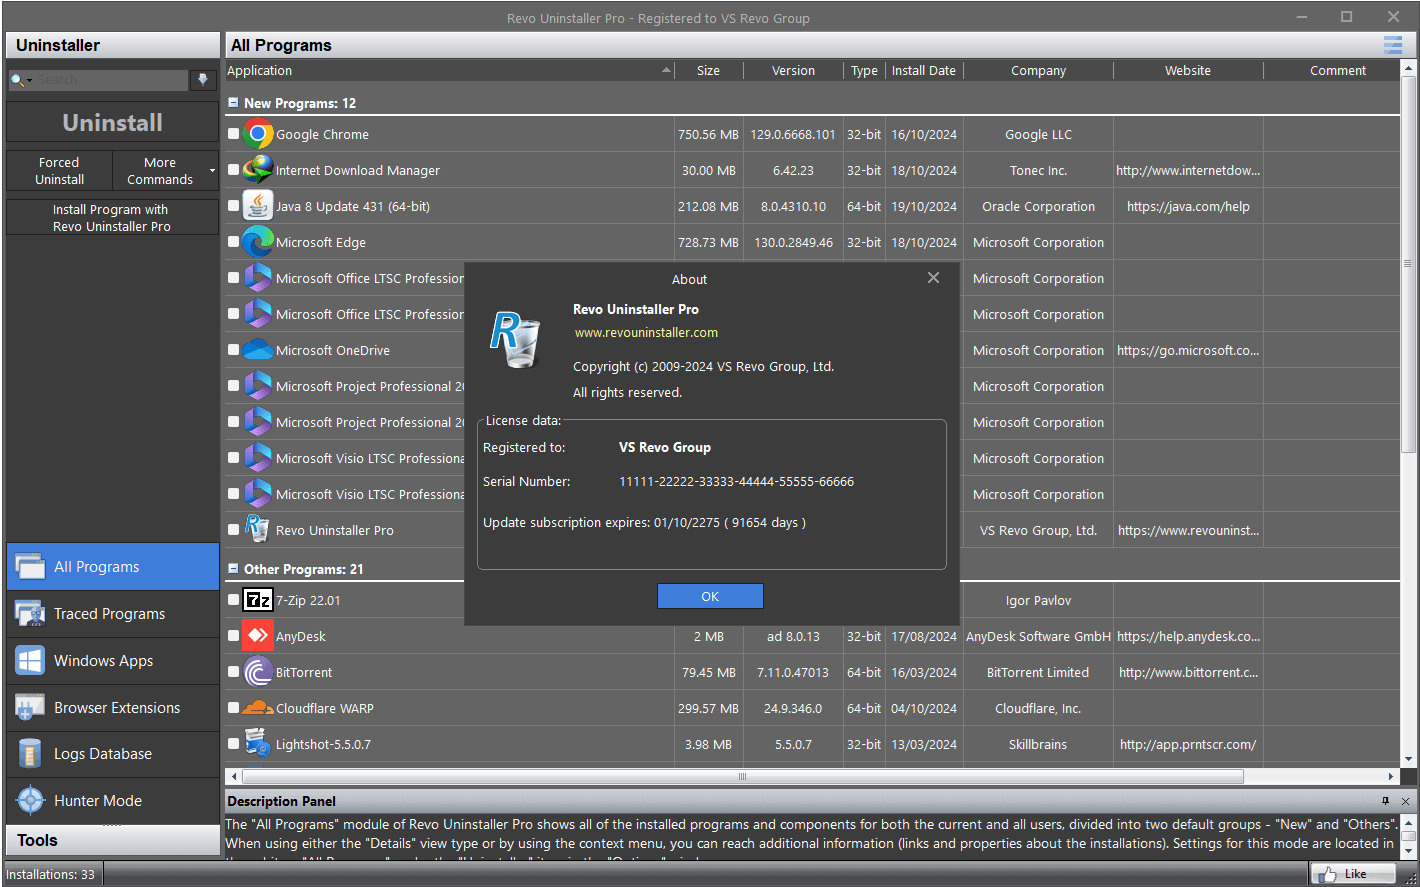Click the Google Chrome program icon
Viewport: 1420px width, 887px height.
(x=258, y=134)
